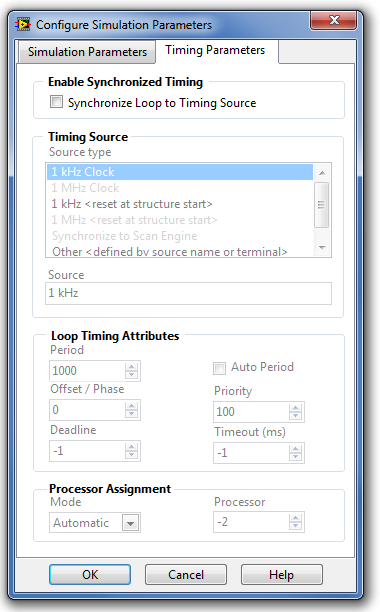Viewport: 380px width, 612px height.
Task: Dismiss dialog with Cancel button
Action: 186,575
